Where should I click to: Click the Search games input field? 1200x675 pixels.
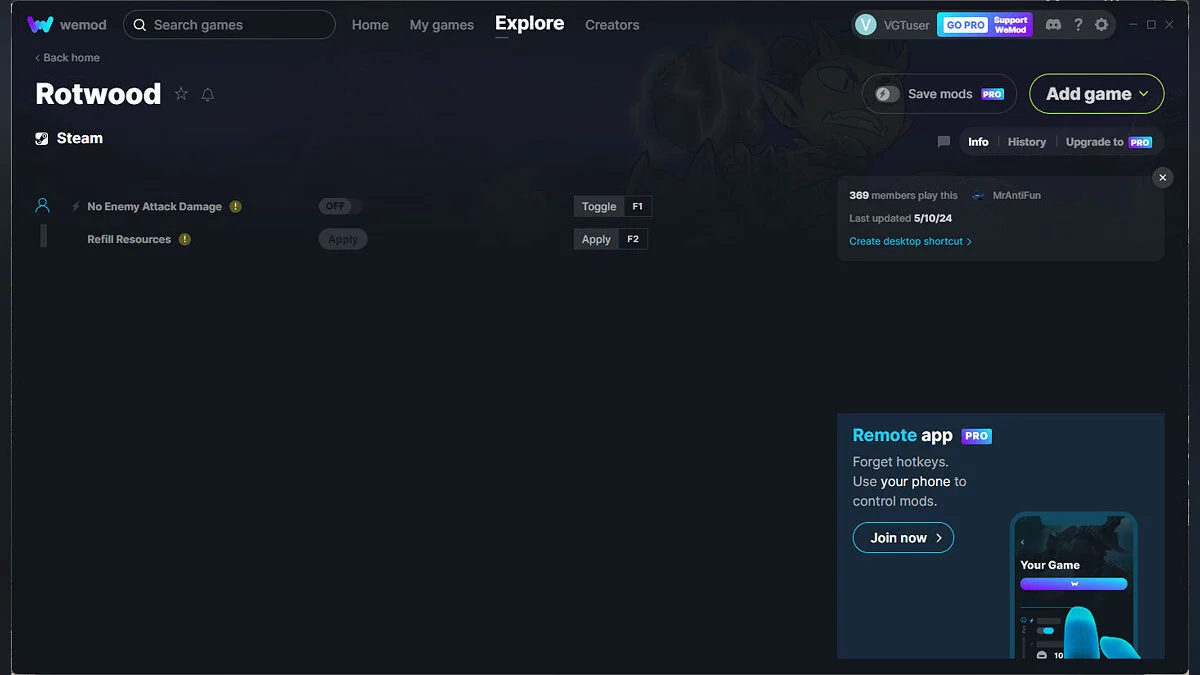coord(229,25)
